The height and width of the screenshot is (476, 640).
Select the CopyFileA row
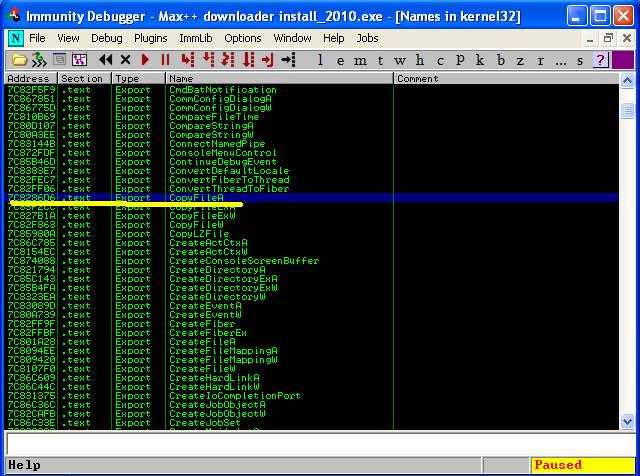(x=312, y=198)
